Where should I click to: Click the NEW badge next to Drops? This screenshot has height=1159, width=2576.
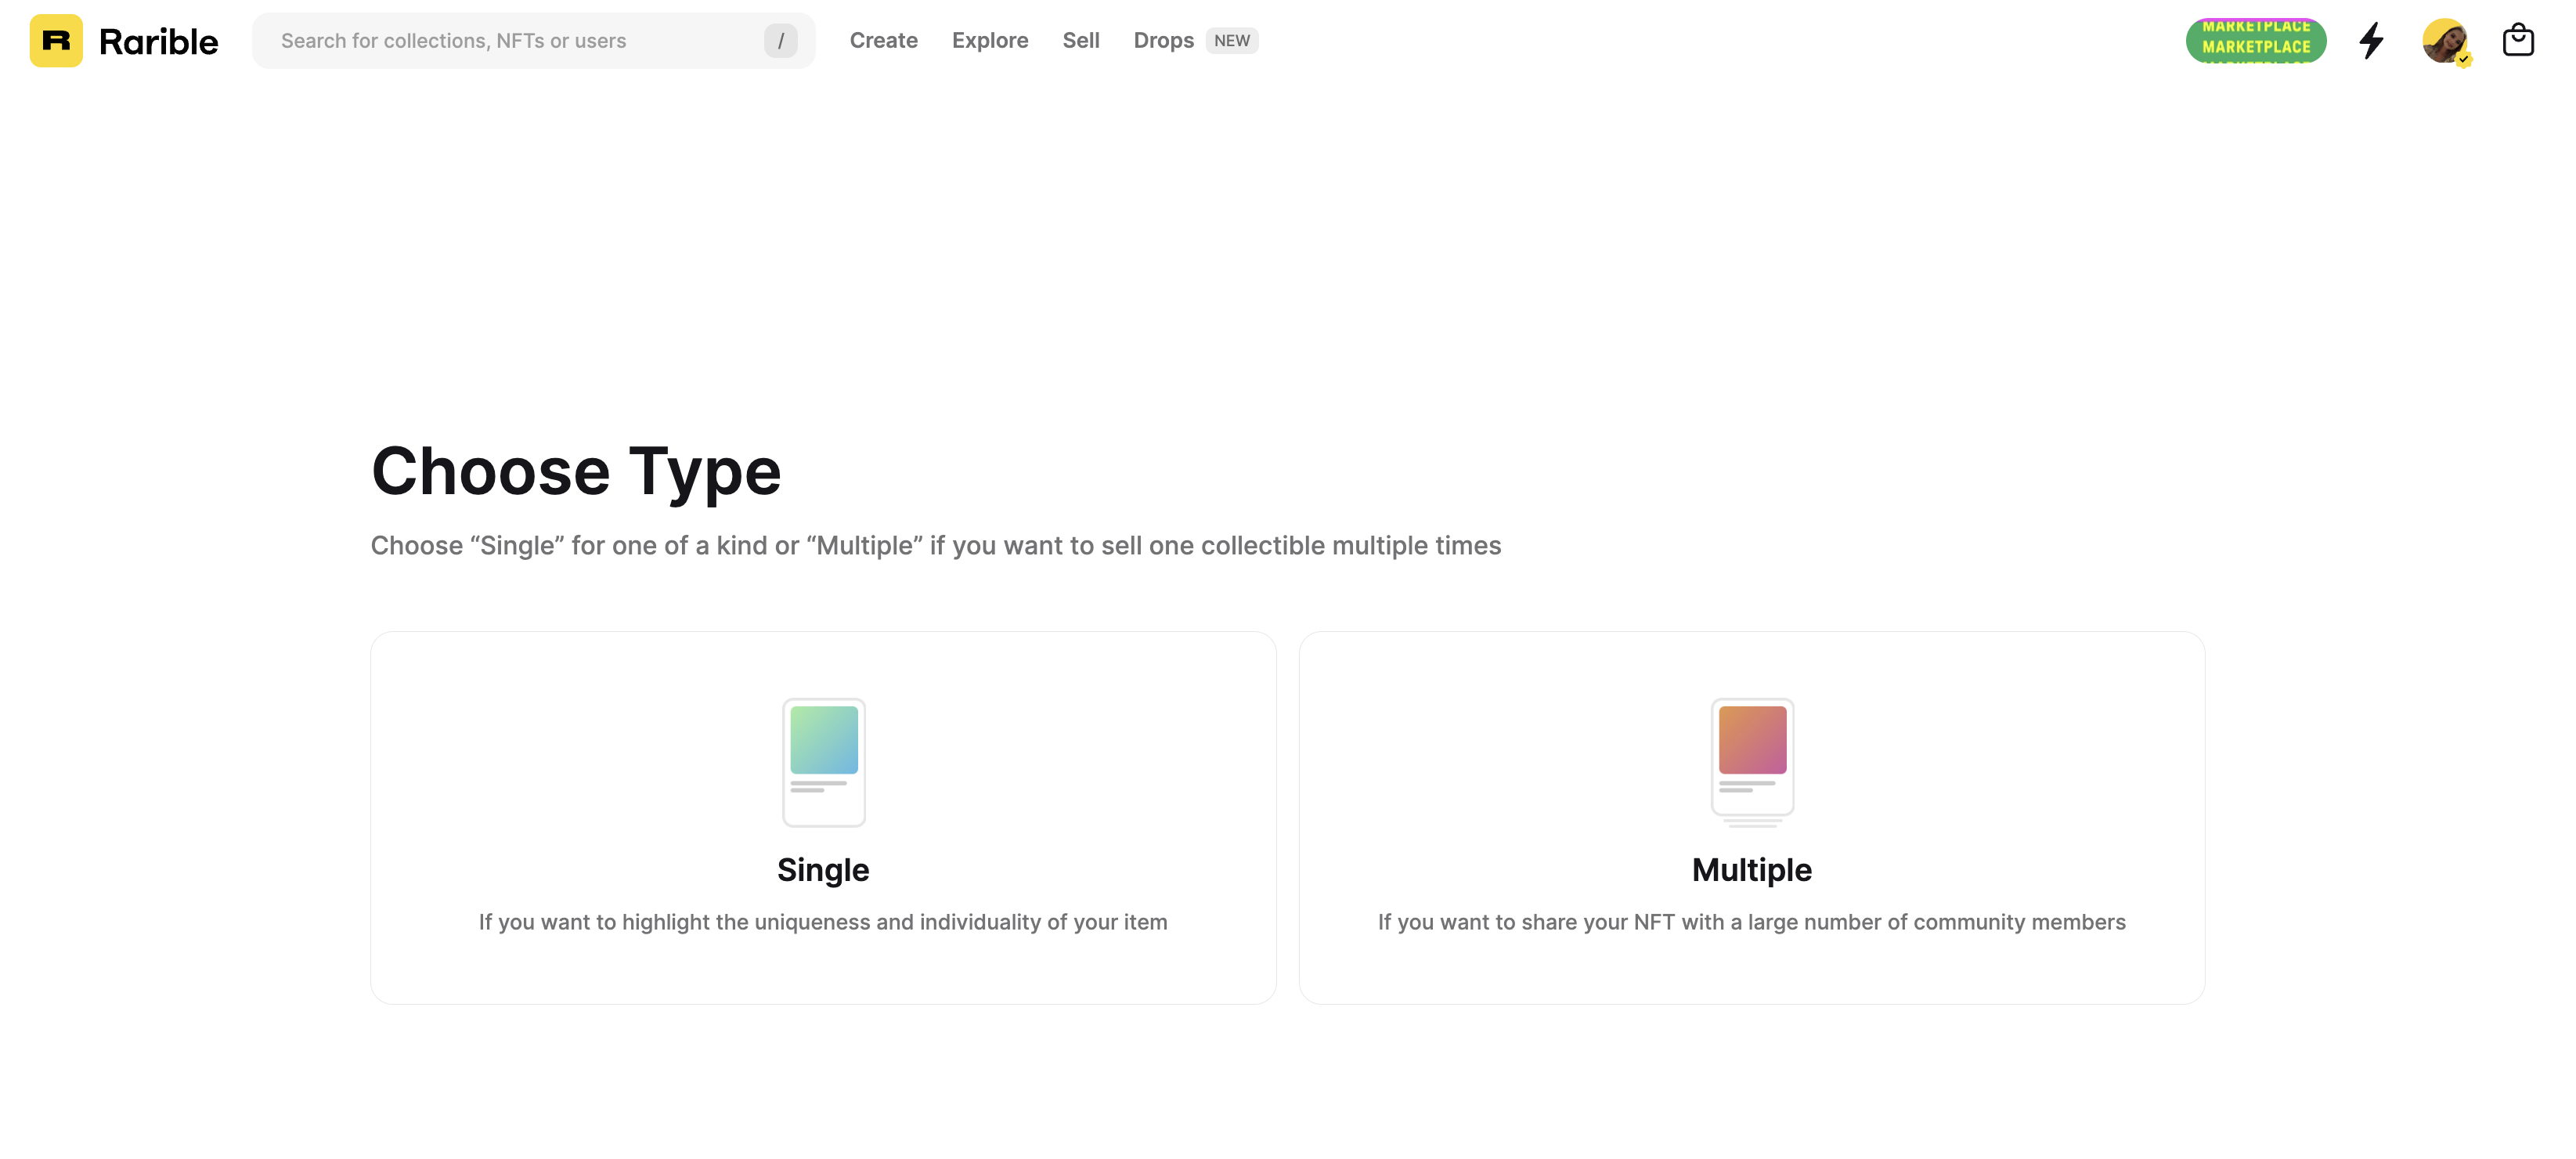(1232, 40)
